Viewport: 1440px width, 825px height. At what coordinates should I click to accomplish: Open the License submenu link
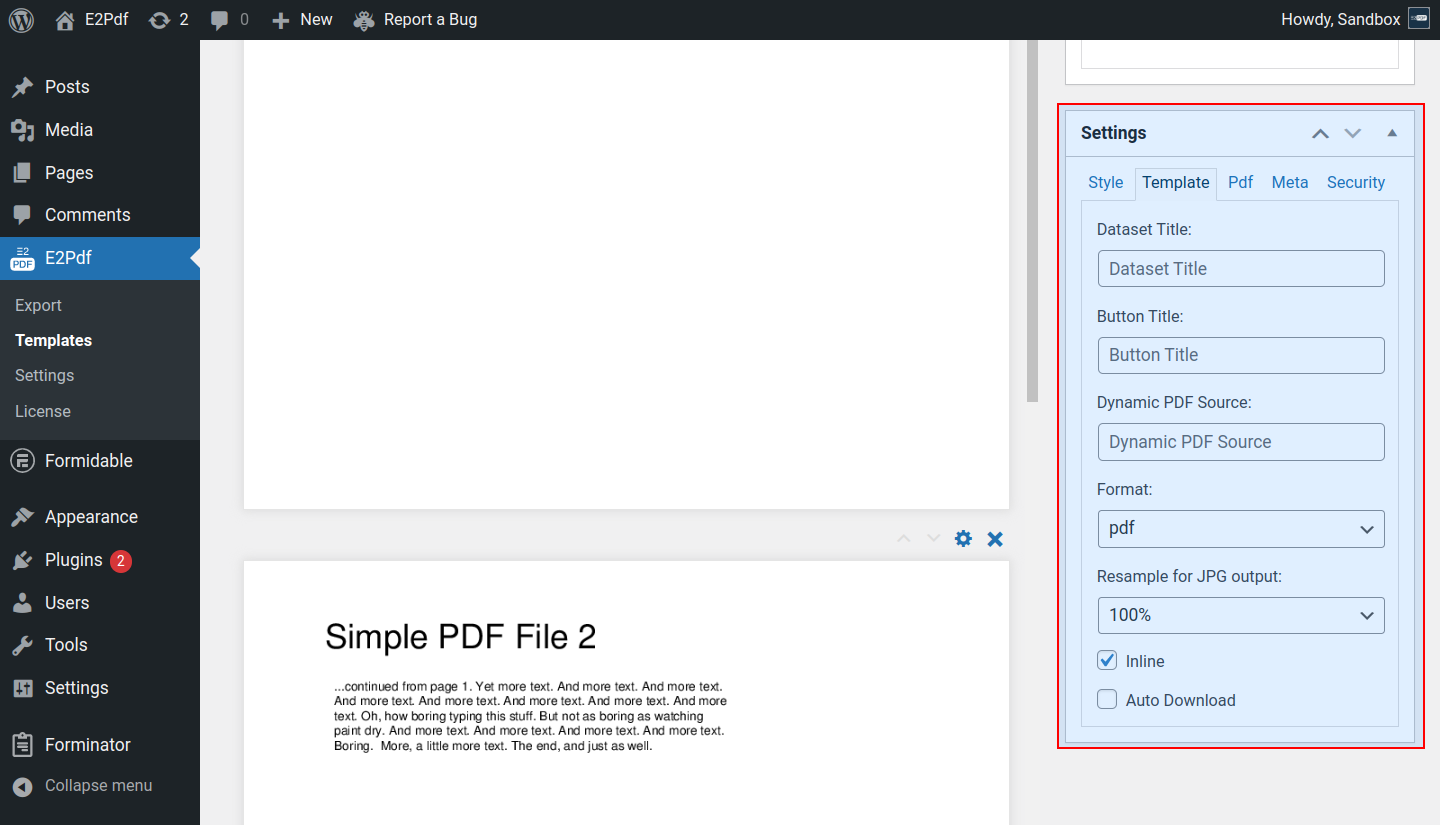click(43, 411)
